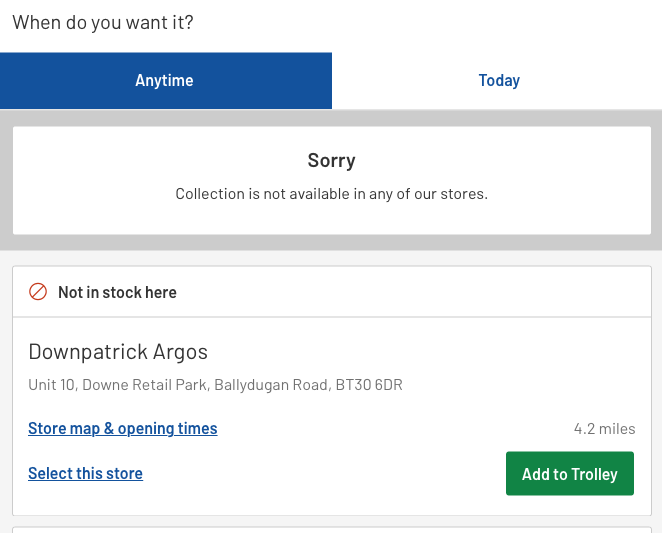Open Store map & opening times link
662x533 pixels.
pyautogui.click(x=123, y=428)
